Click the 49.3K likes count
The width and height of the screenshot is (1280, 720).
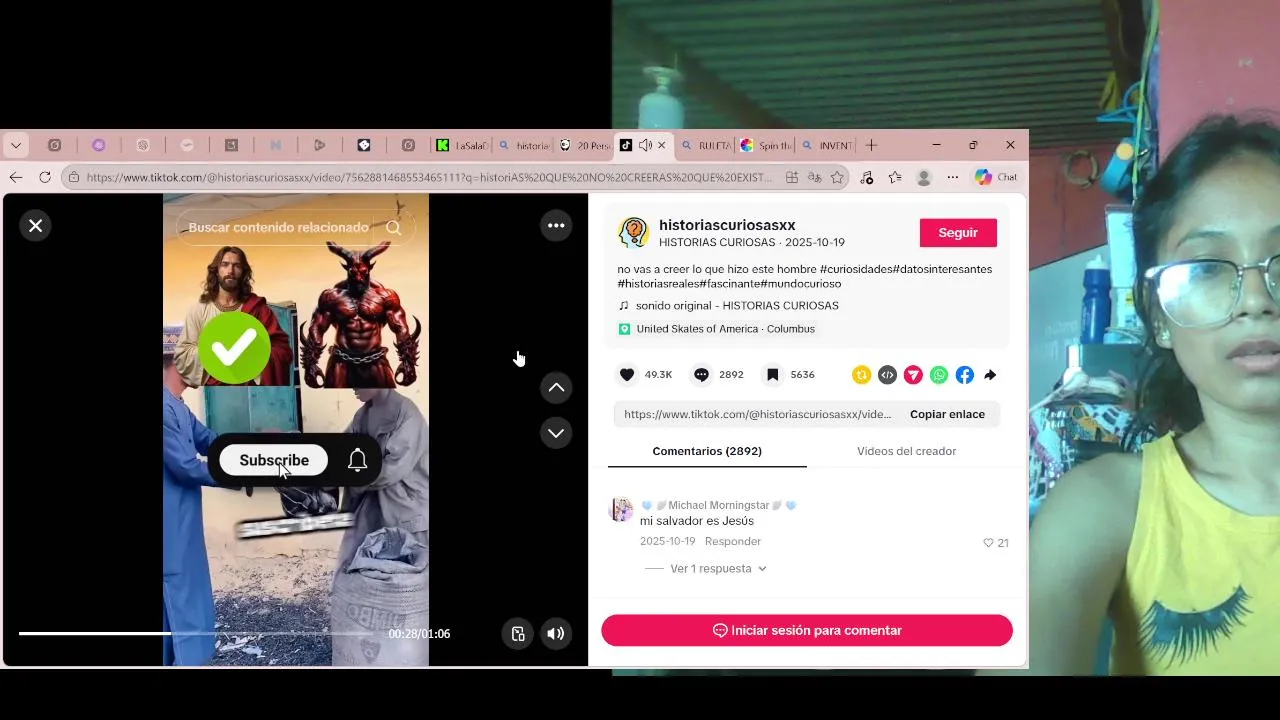pos(658,375)
